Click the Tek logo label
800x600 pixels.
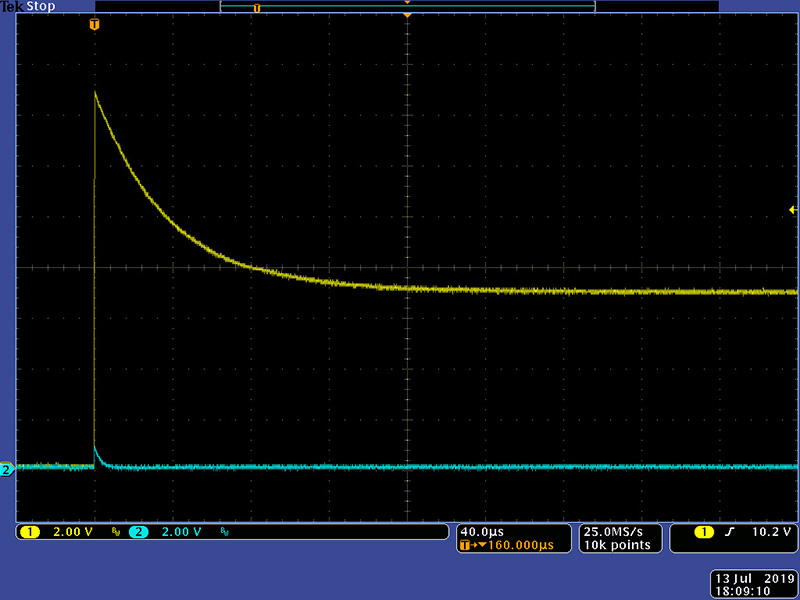[x=11, y=6]
